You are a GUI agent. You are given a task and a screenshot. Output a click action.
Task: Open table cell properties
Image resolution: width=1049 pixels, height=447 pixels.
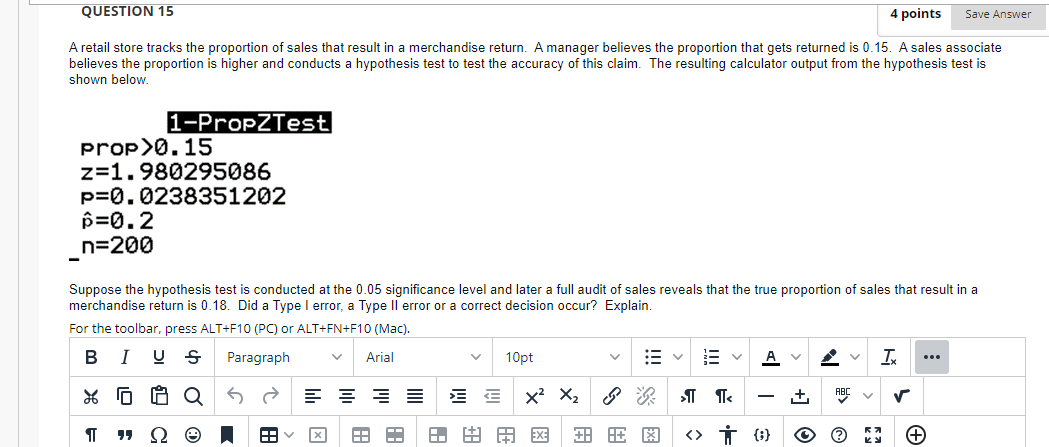point(439,436)
